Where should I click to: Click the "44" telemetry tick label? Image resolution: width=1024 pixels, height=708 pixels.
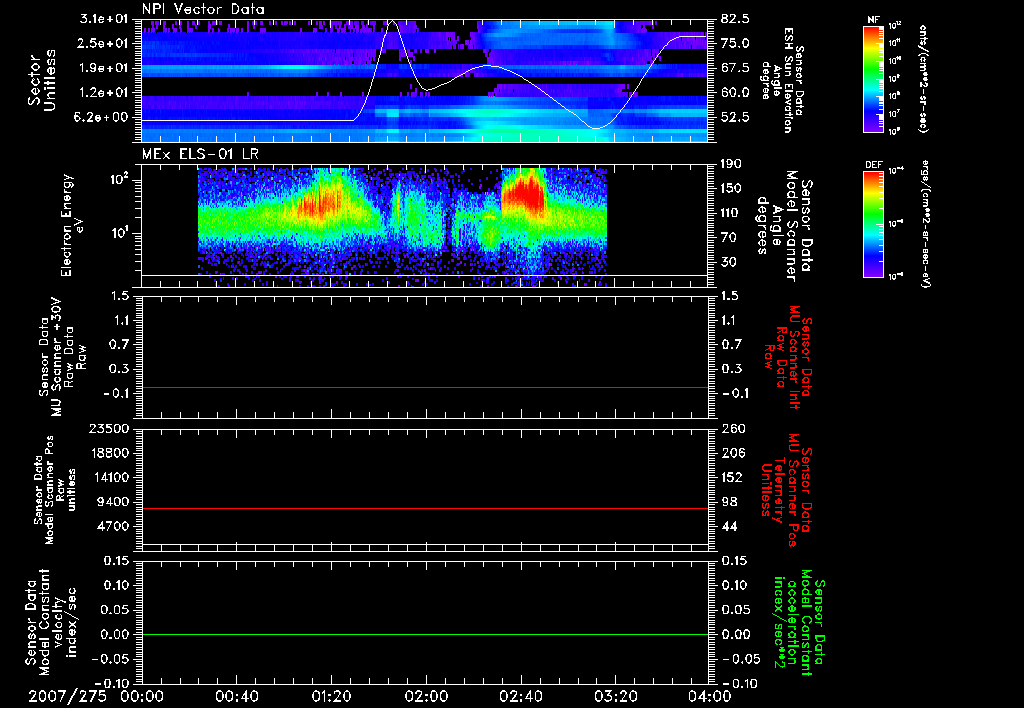point(728,526)
